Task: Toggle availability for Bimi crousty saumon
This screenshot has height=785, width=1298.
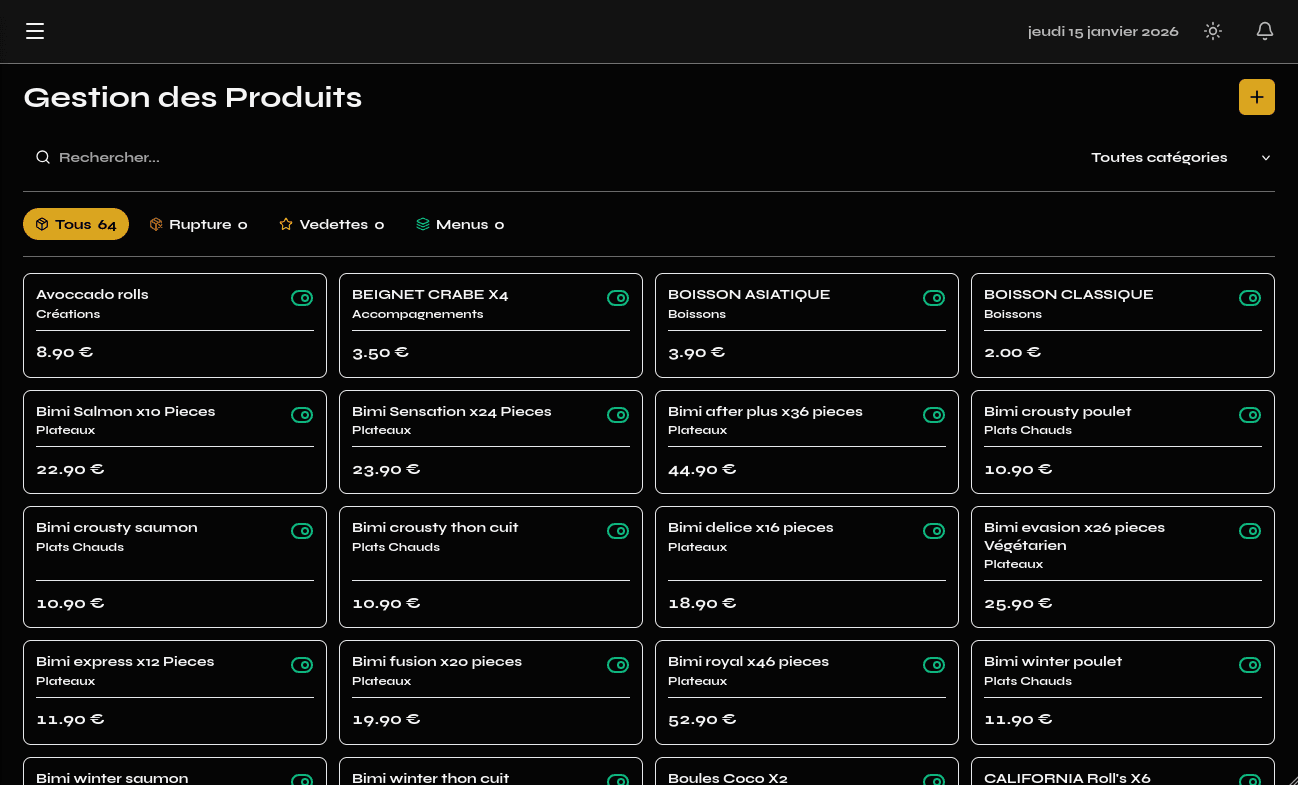Action: click(302, 531)
